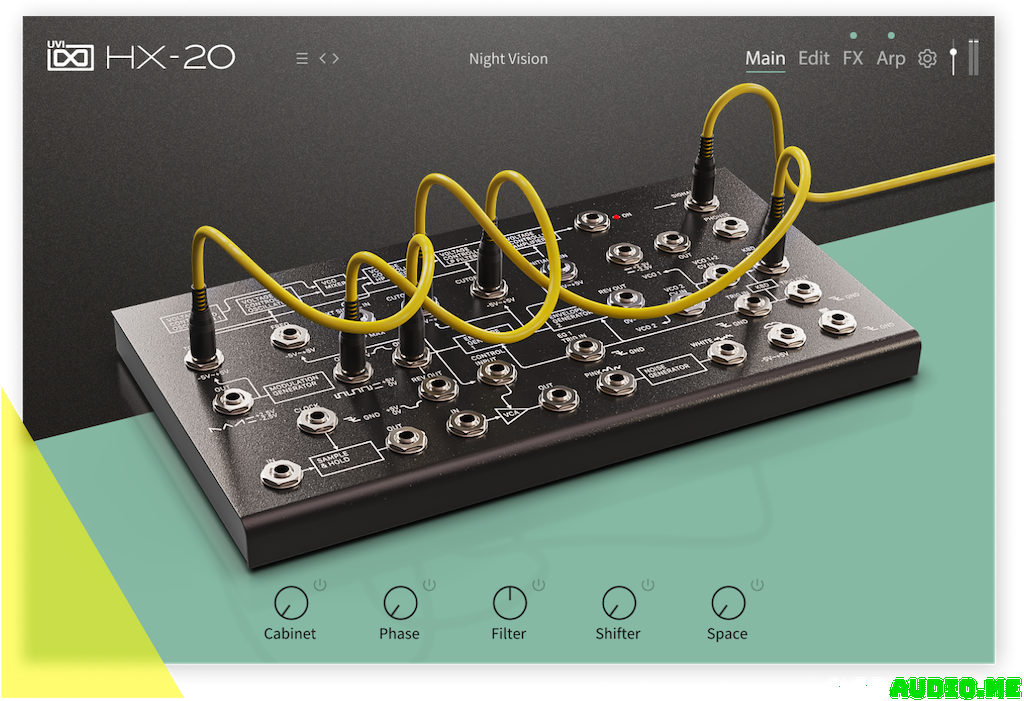Click the indicator dot above the FX tab
This screenshot has width=1024, height=701.
854,35
